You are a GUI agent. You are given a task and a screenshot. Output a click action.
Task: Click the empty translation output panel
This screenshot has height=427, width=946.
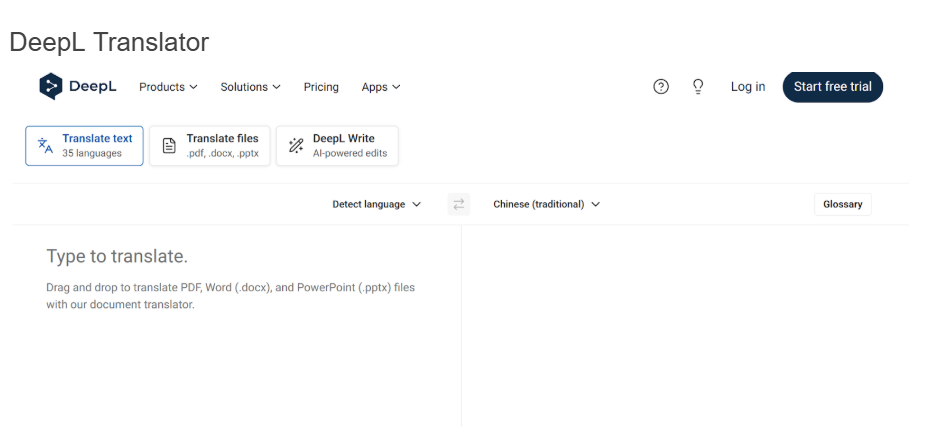point(685,326)
